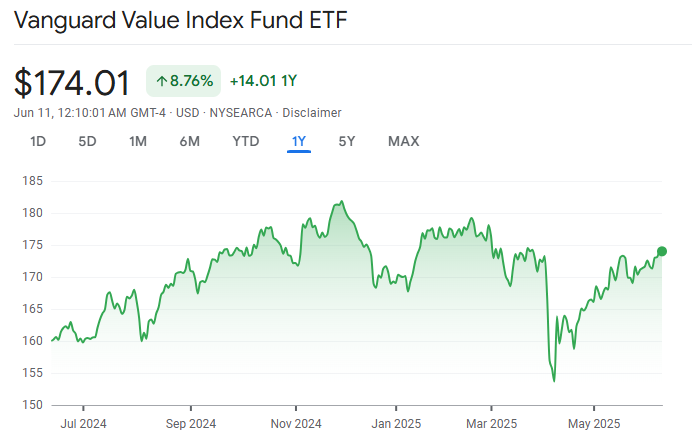Open the 5Y chart view
The height and width of the screenshot is (442, 692).
click(346, 141)
